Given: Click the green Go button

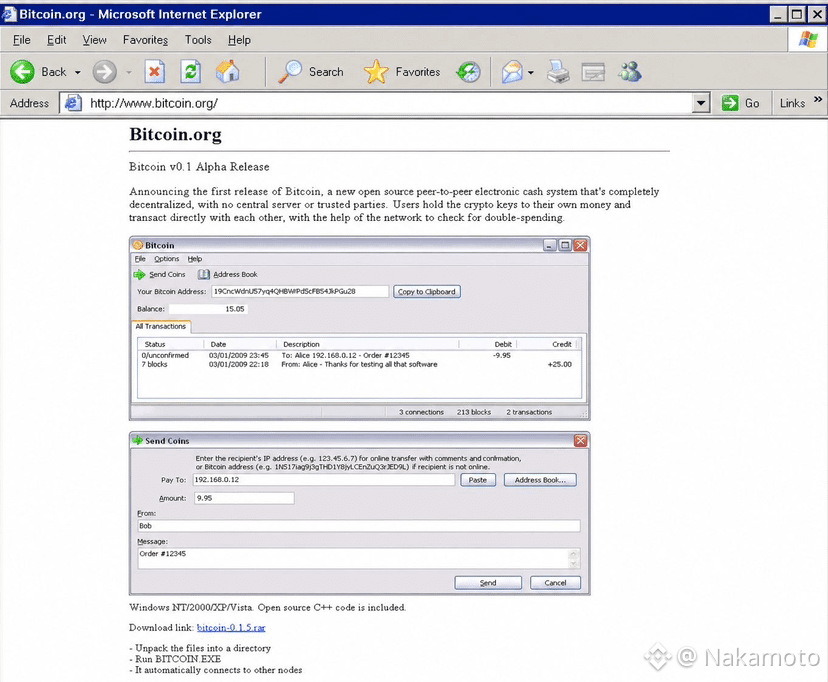Looking at the screenshot, I should [740, 103].
